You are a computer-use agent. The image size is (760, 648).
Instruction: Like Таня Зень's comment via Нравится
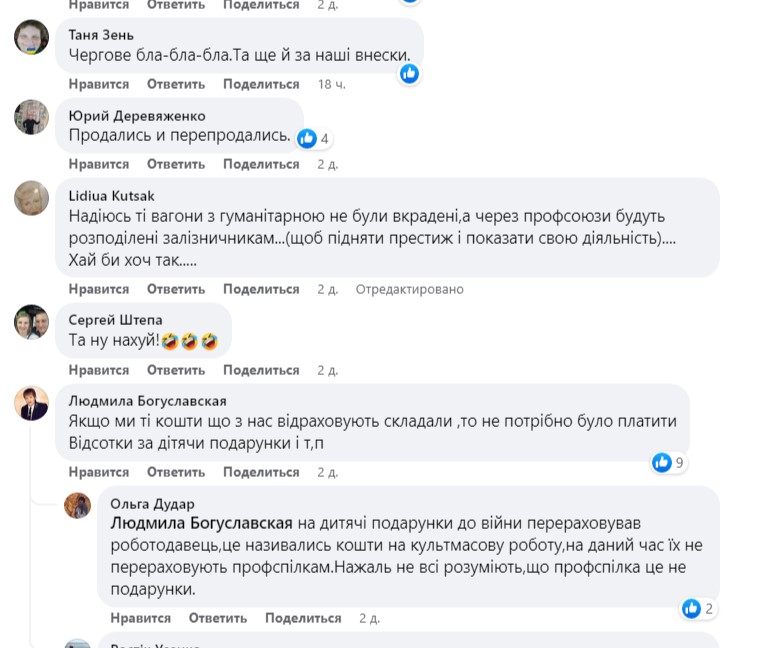tap(99, 84)
